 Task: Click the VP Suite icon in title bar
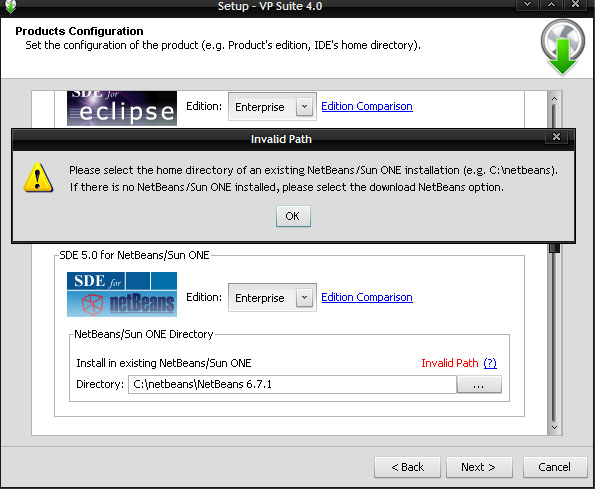[x=10, y=6]
